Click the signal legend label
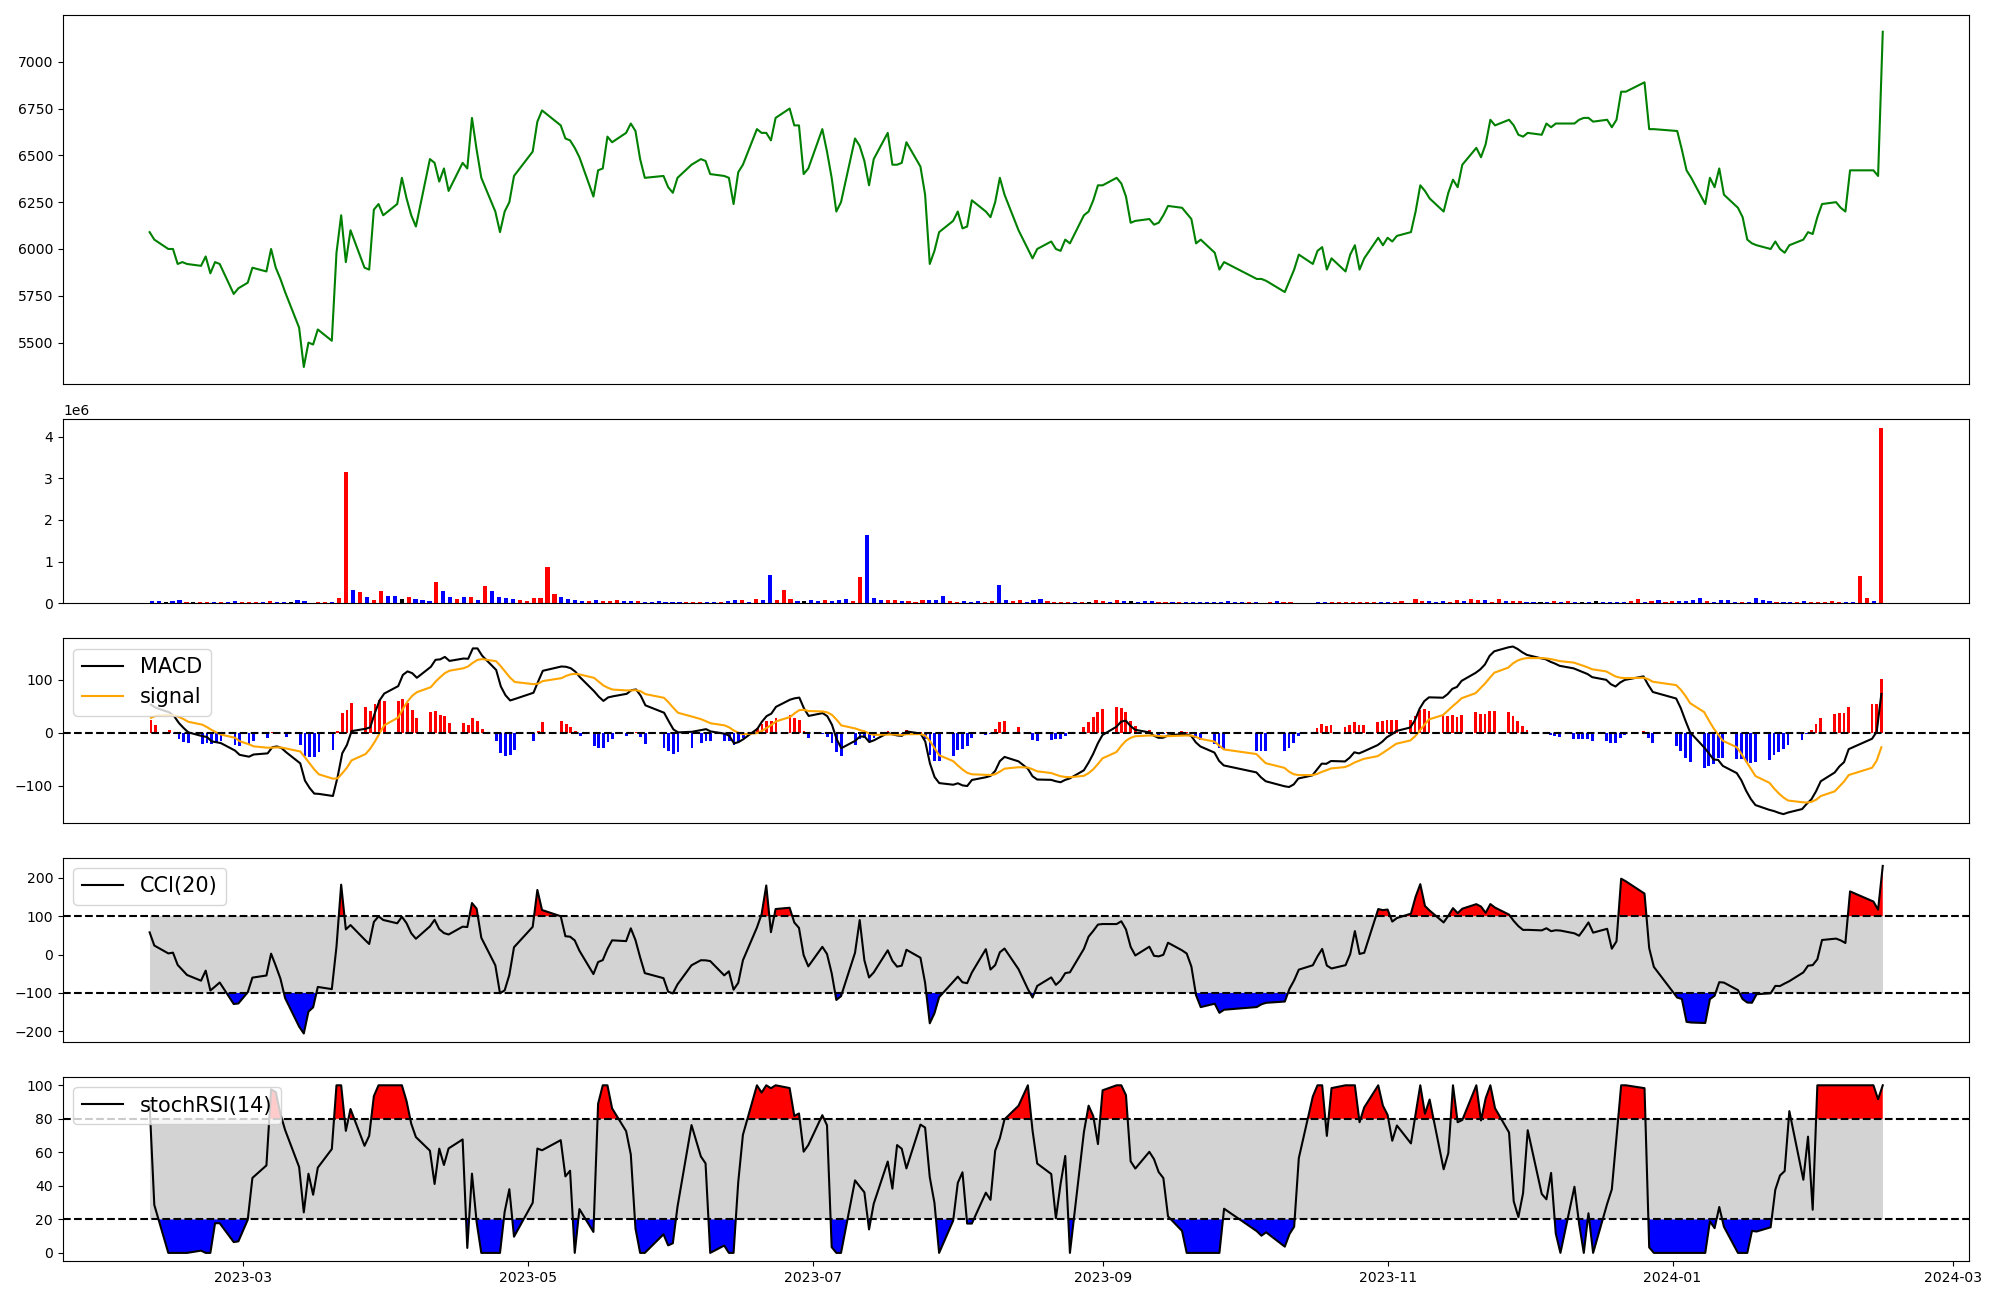This screenshot has width=2000, height=1300. pyautogui.click(x=169, y=696)
